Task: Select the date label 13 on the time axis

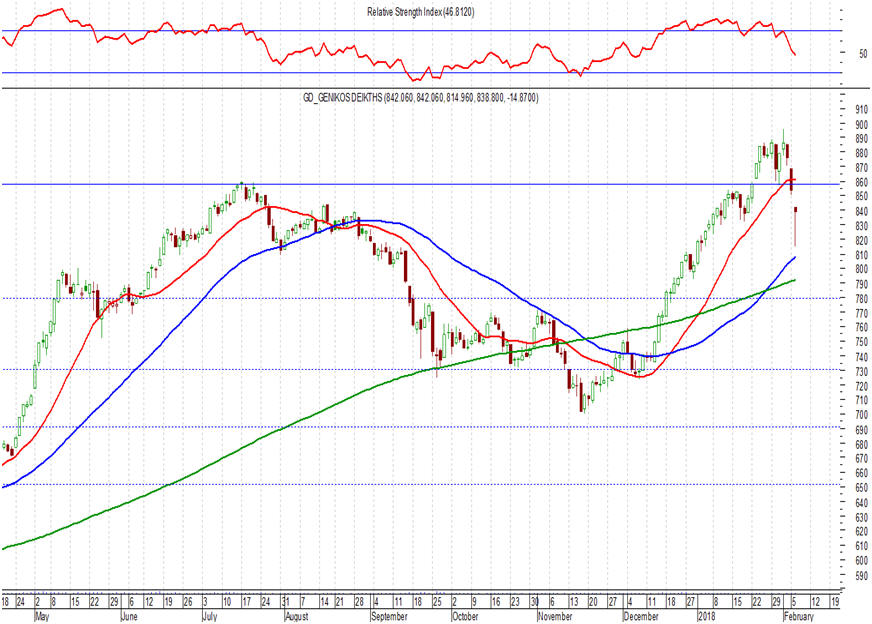Action: (573, 602)
